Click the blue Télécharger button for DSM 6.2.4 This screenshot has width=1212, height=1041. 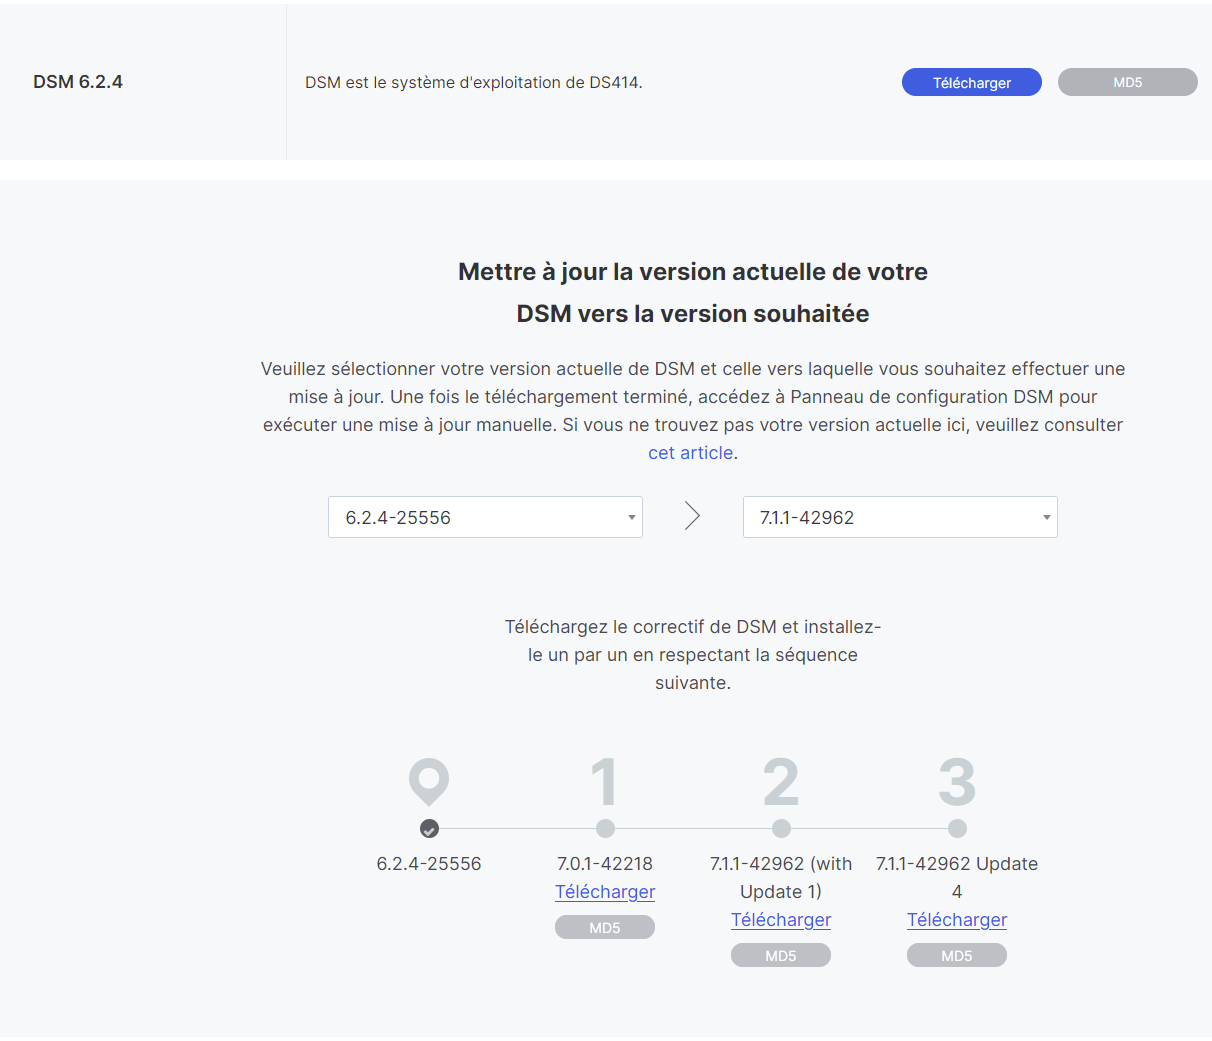coord(971,82)
